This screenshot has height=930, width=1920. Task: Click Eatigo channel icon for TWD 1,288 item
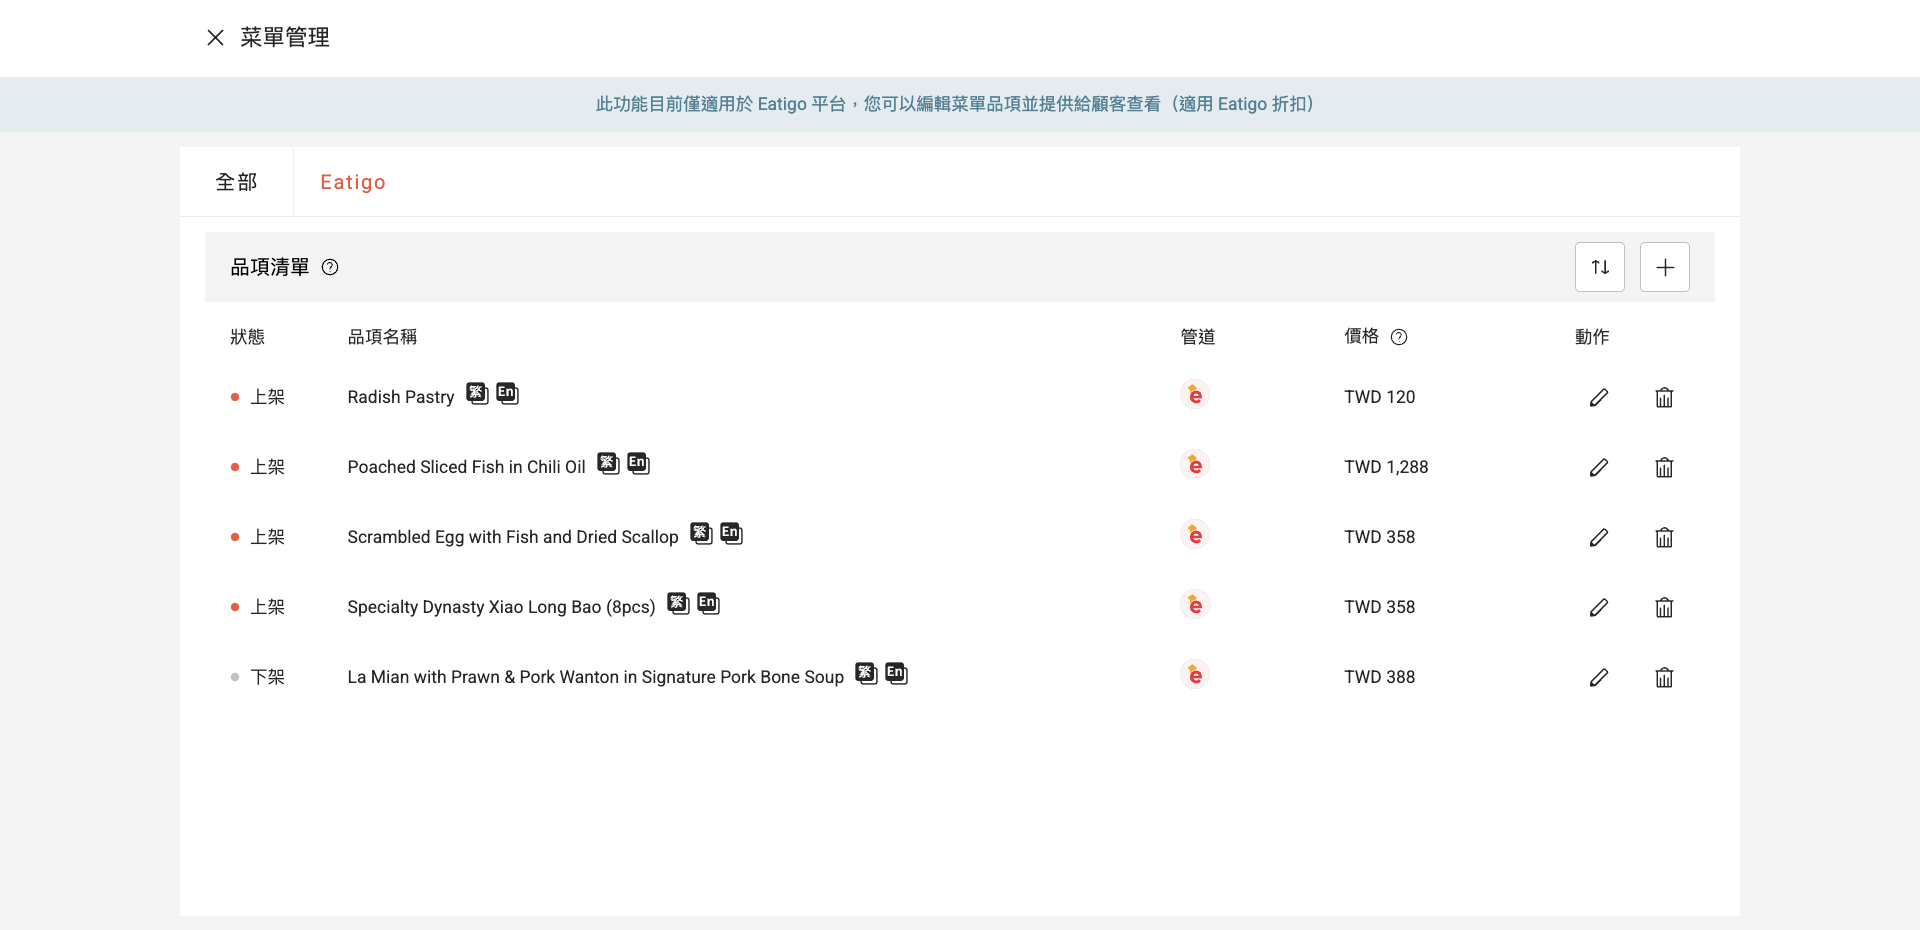point(1194,465)
